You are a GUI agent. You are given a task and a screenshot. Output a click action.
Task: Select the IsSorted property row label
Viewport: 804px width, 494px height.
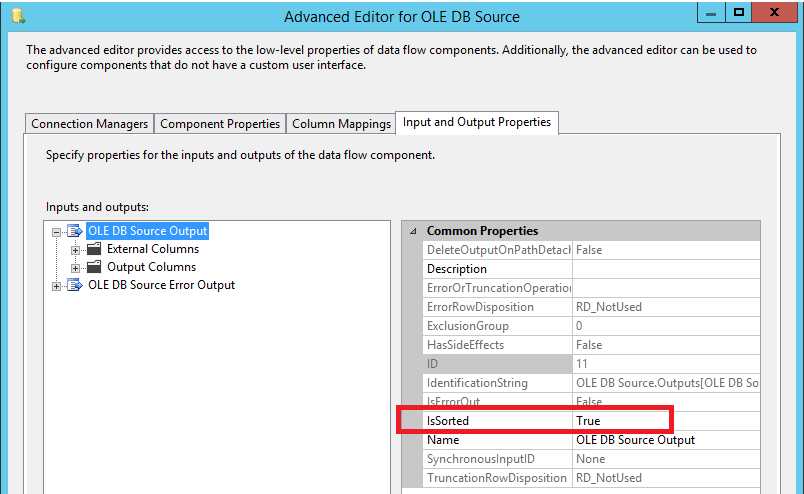(x=448, y=421)
